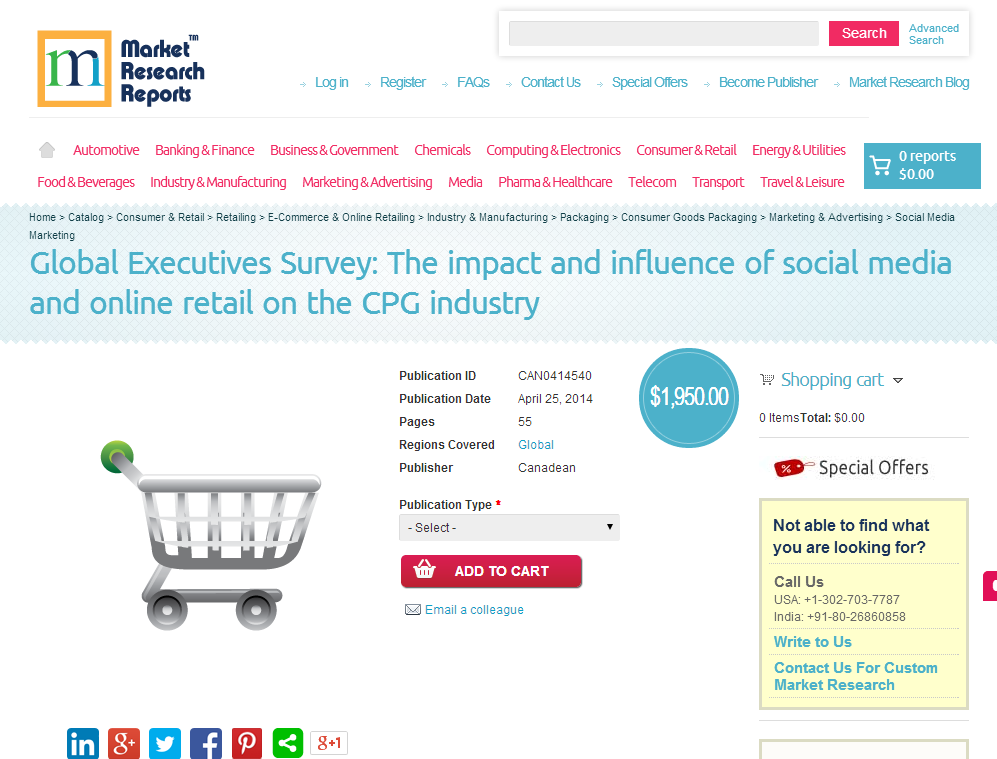Open the Publication Type dropdown
997x759 pixels.
[509, 528]
